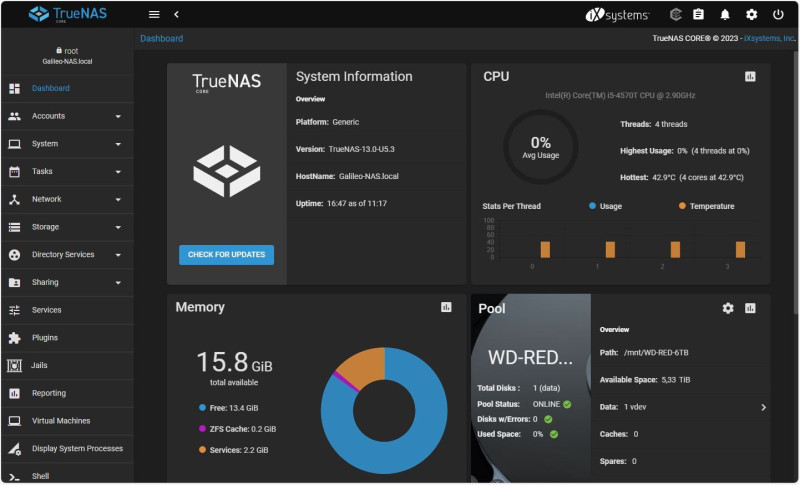Click the Memory donut chart

384,411
